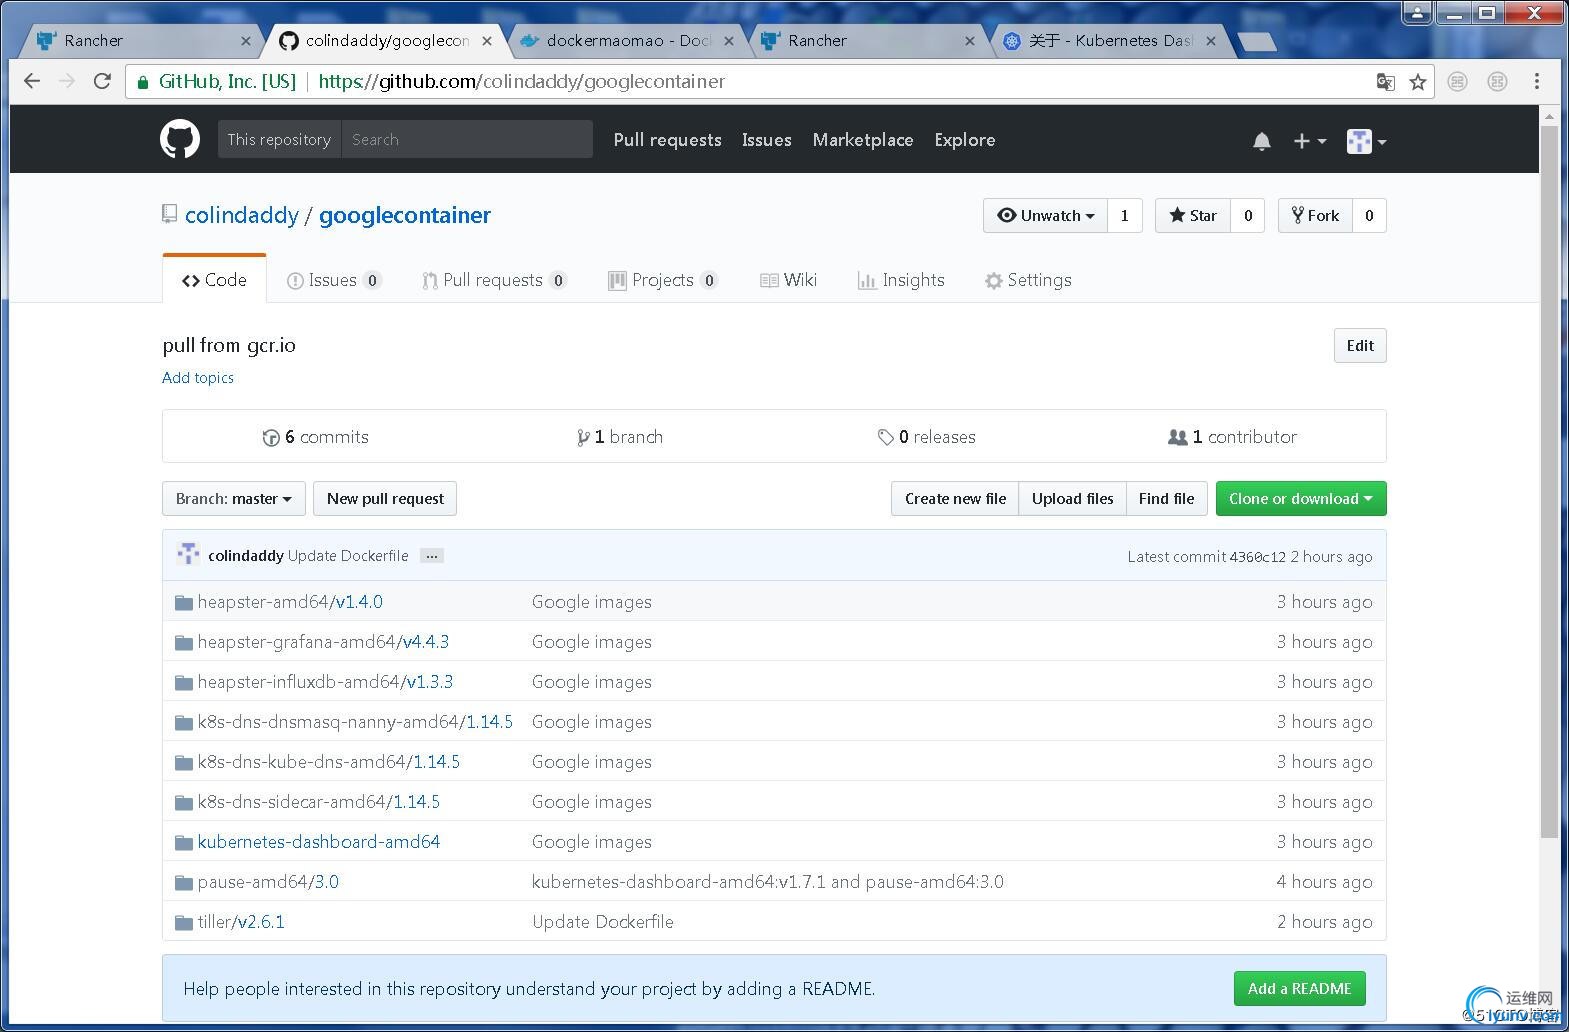Click the browser address bar URL
The height and width of the screenshot is (1032, 1569).
coord(522,82)
